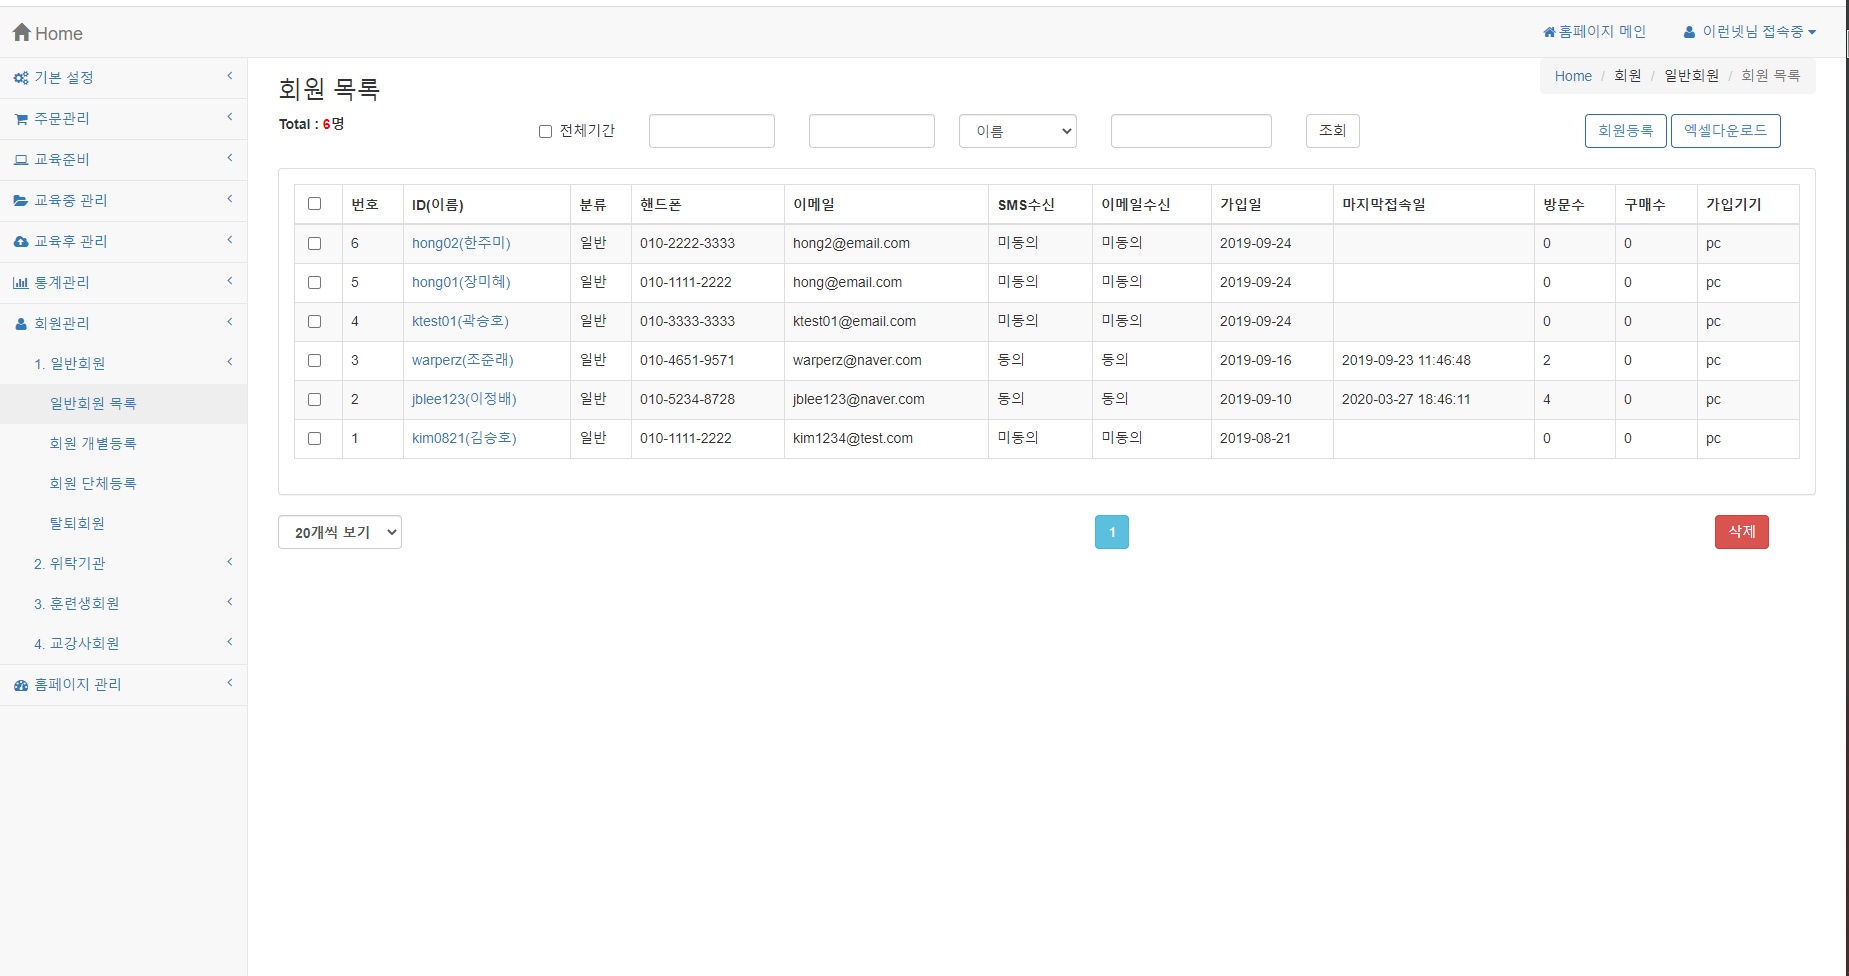Click the user icon next to 이런넷님 접속중
Screen dimensions: 1849x976
[1689, 32]
